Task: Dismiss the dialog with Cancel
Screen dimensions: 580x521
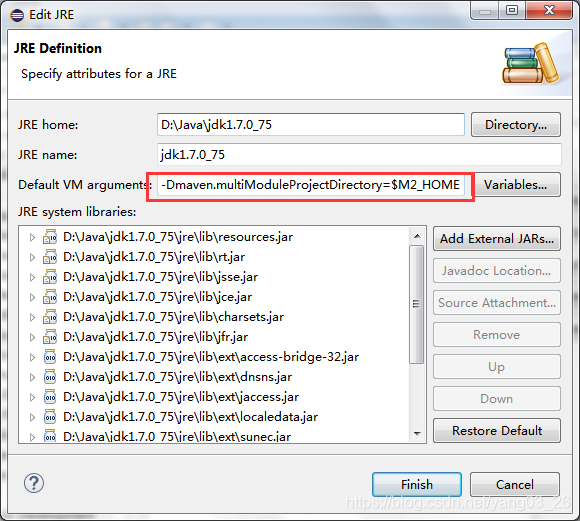Action: pos(515,484)
